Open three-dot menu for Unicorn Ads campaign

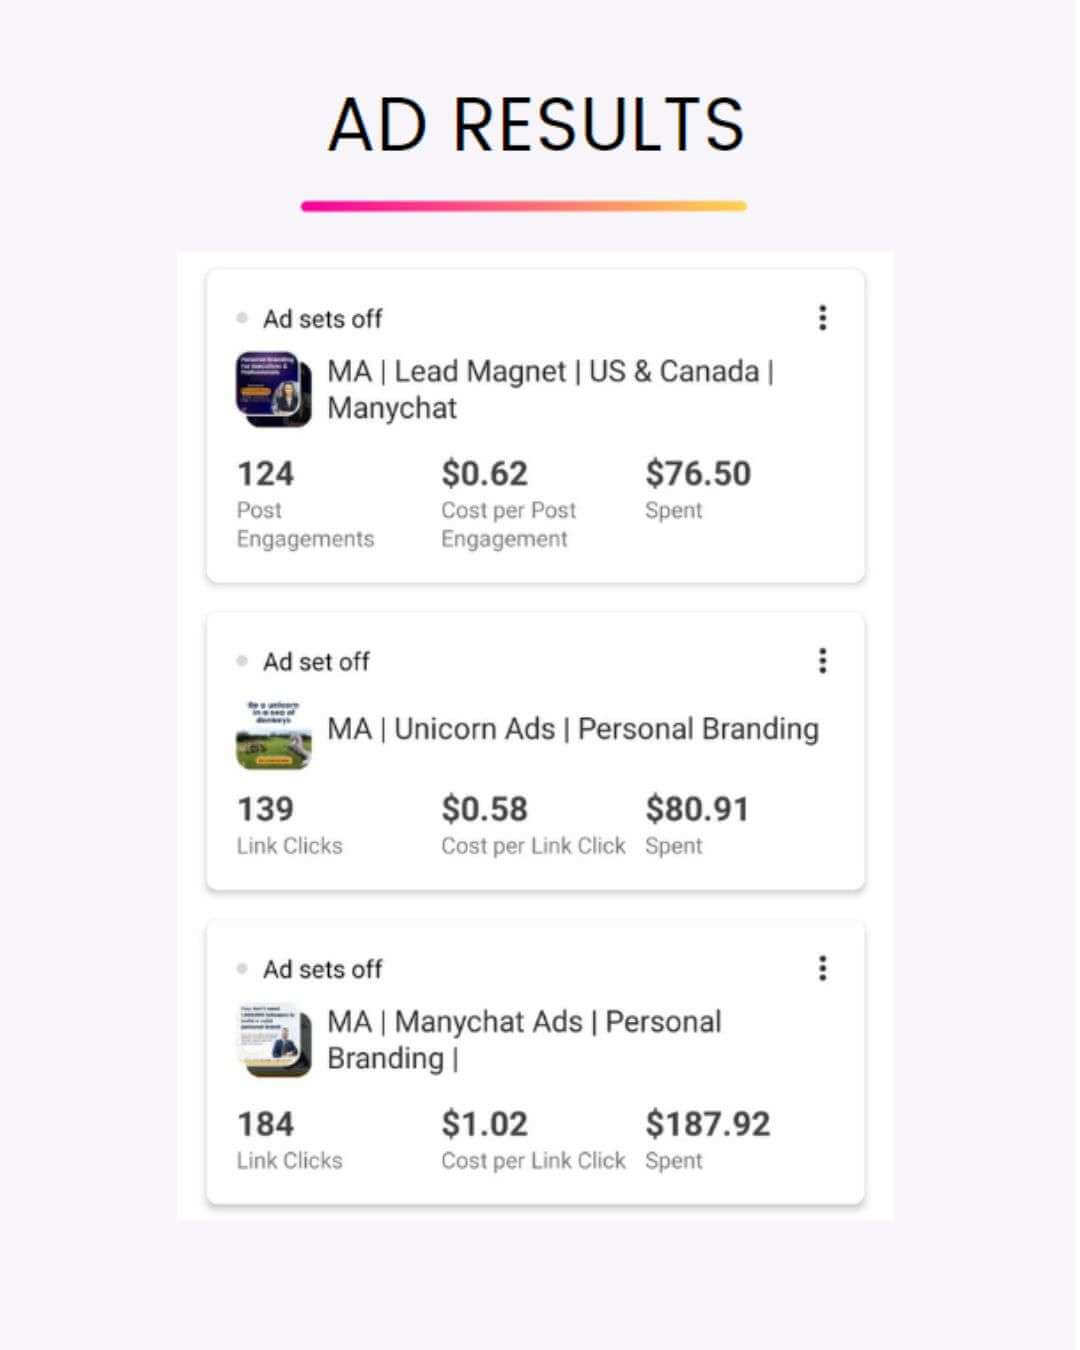point(822,661)
